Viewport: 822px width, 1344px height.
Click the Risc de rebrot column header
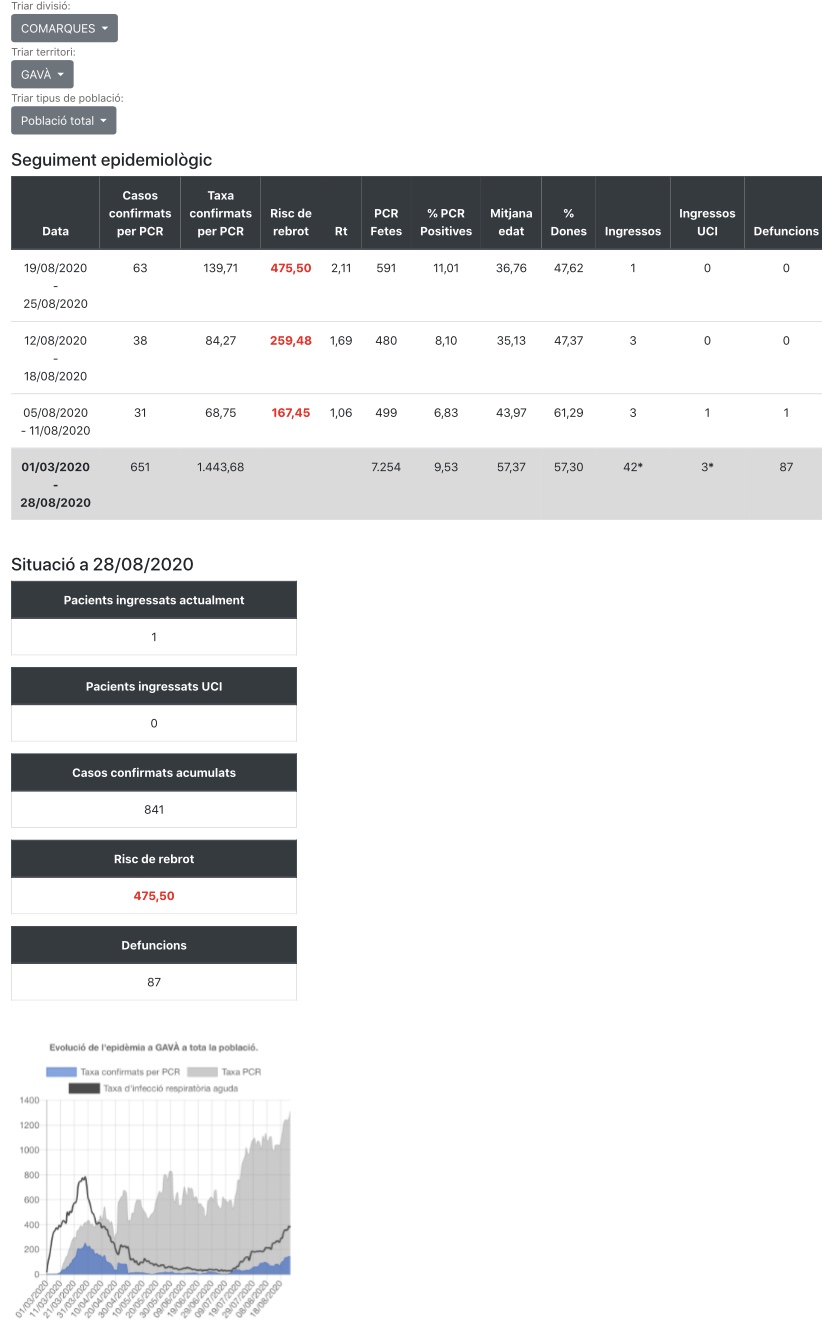point(291,222)
